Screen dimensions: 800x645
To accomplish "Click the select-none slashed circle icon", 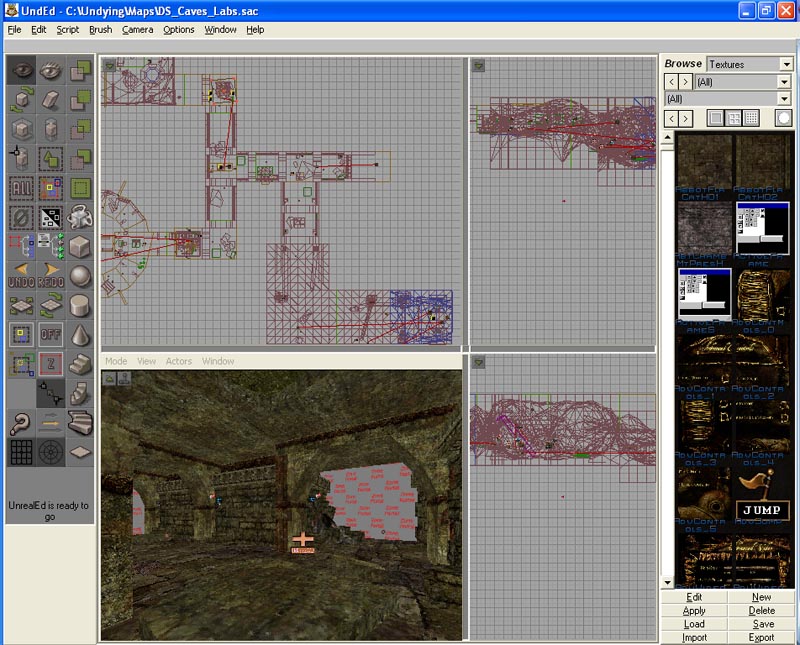I will [21, 217].
